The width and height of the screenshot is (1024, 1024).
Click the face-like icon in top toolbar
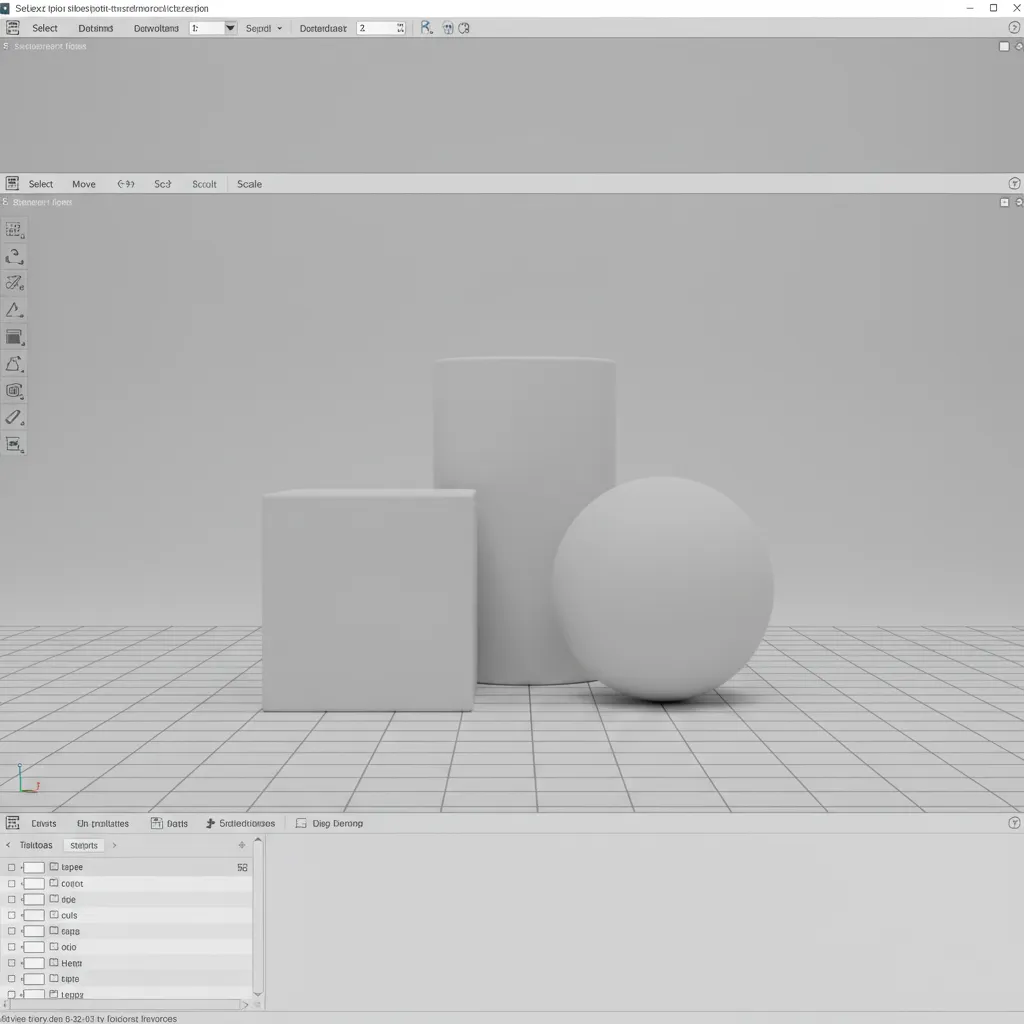coord(448,28)
